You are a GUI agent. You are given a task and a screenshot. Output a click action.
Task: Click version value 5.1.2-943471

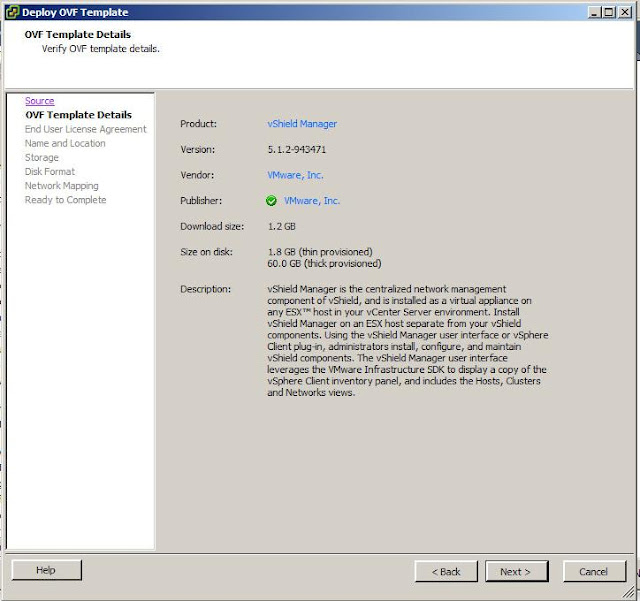(x=297, y=149)
